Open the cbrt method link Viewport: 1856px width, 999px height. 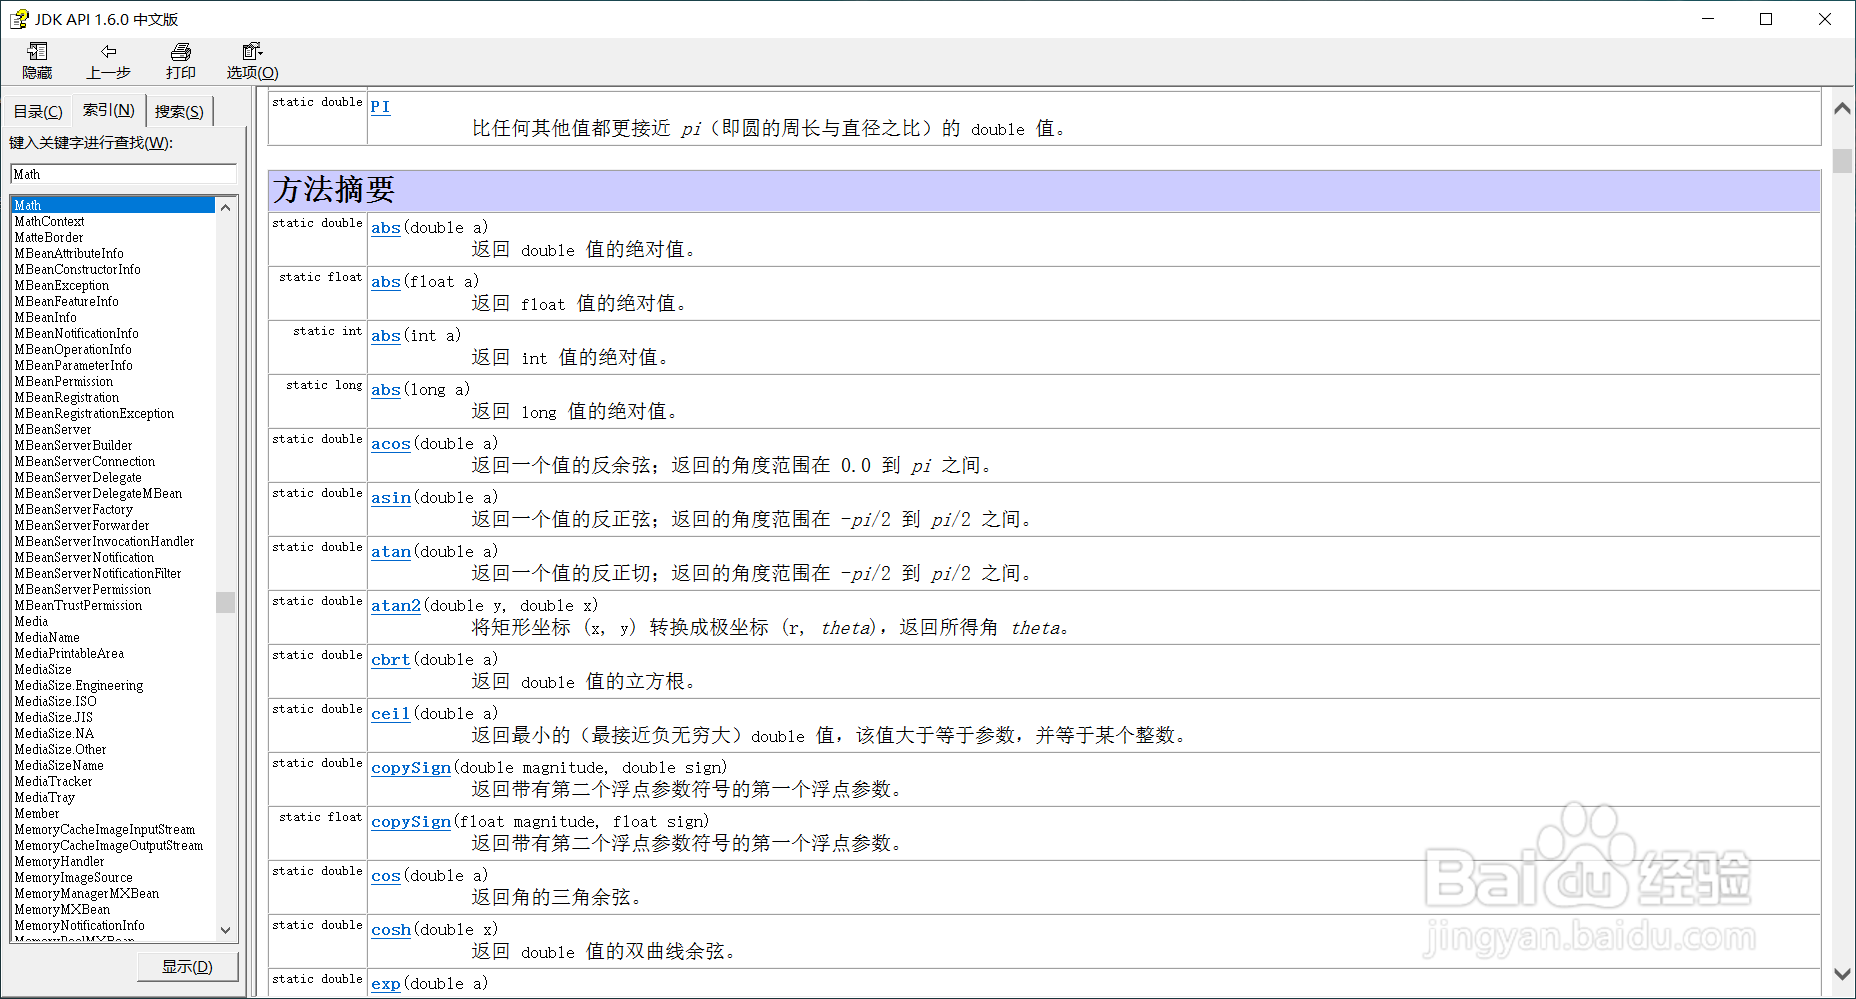tap(390, 659)
